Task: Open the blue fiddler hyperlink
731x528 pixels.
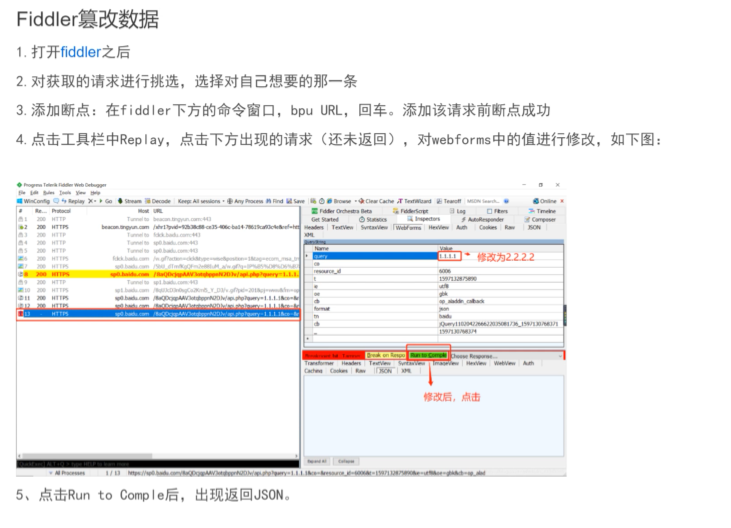Action: (x=81, y=52)
